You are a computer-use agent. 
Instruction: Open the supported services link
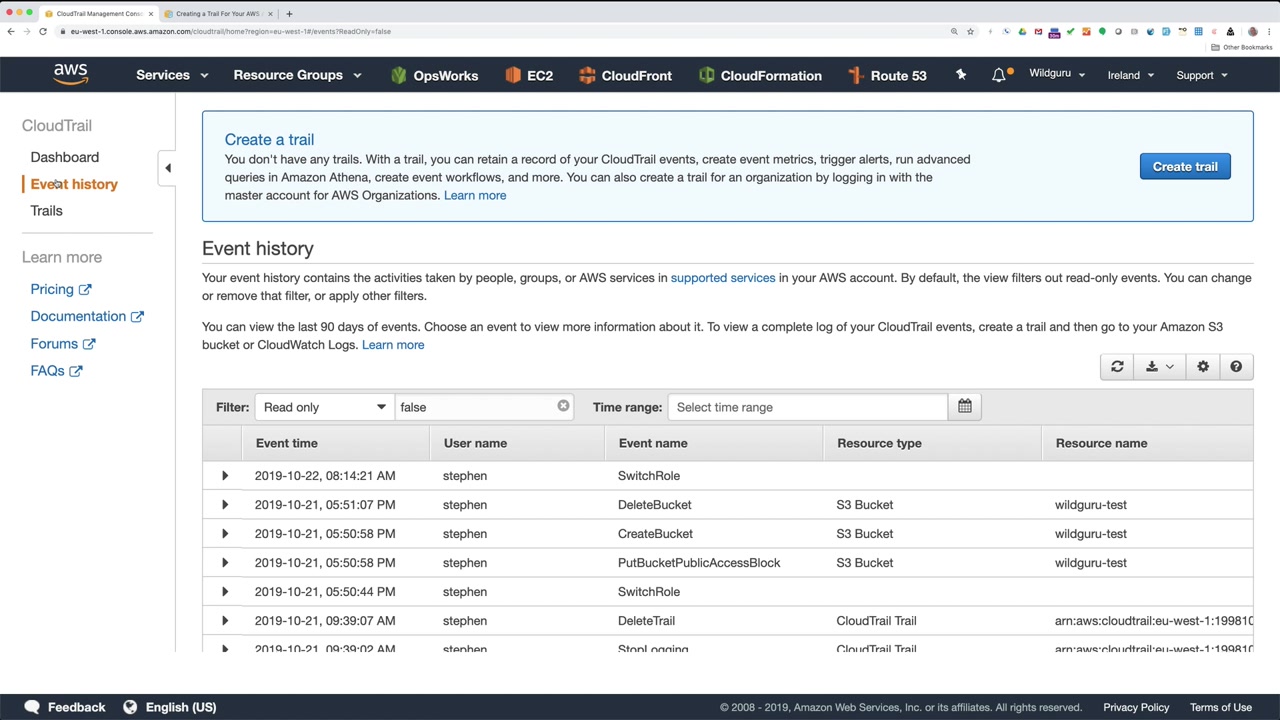(x=722, y=278)
